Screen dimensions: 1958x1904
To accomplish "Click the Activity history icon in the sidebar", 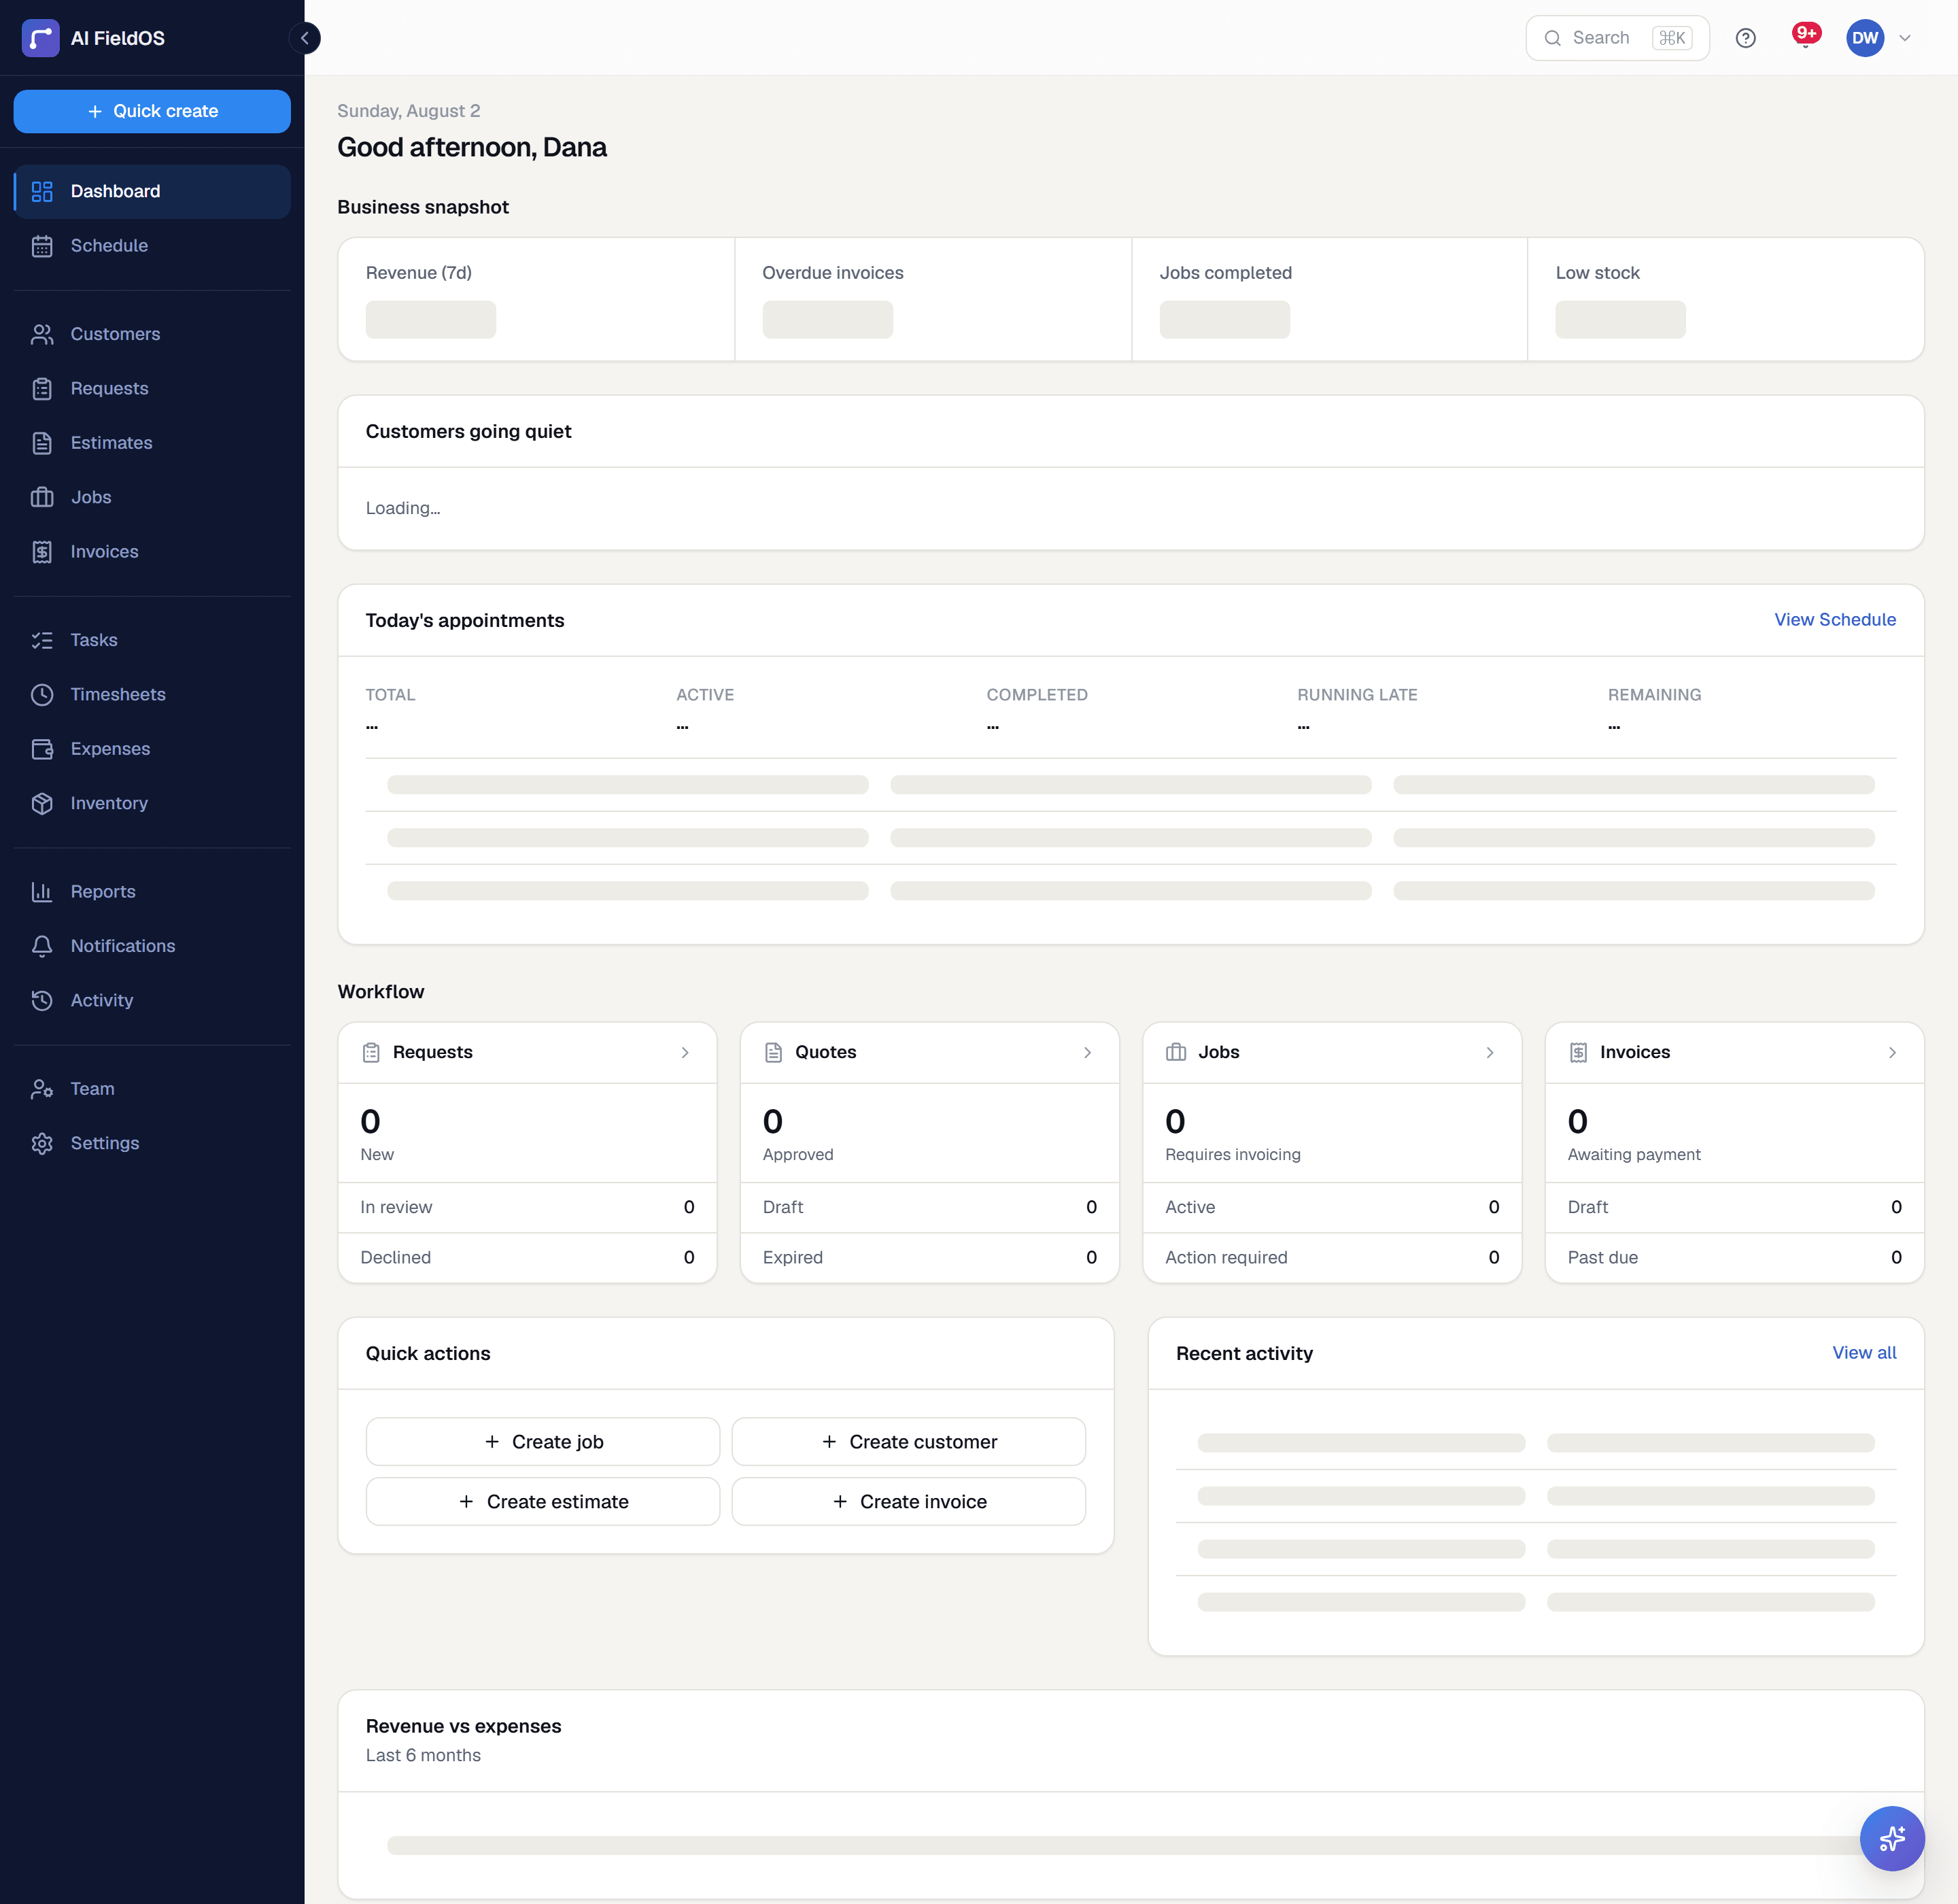I will tap(42, 1001).
